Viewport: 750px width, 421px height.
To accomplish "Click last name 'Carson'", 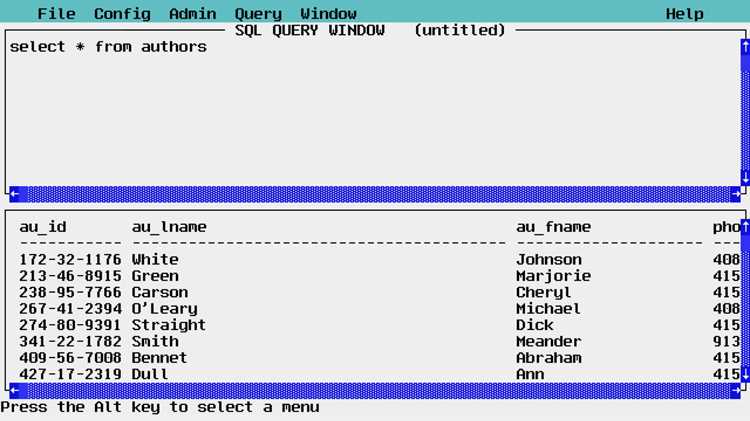I will point(160,292).
